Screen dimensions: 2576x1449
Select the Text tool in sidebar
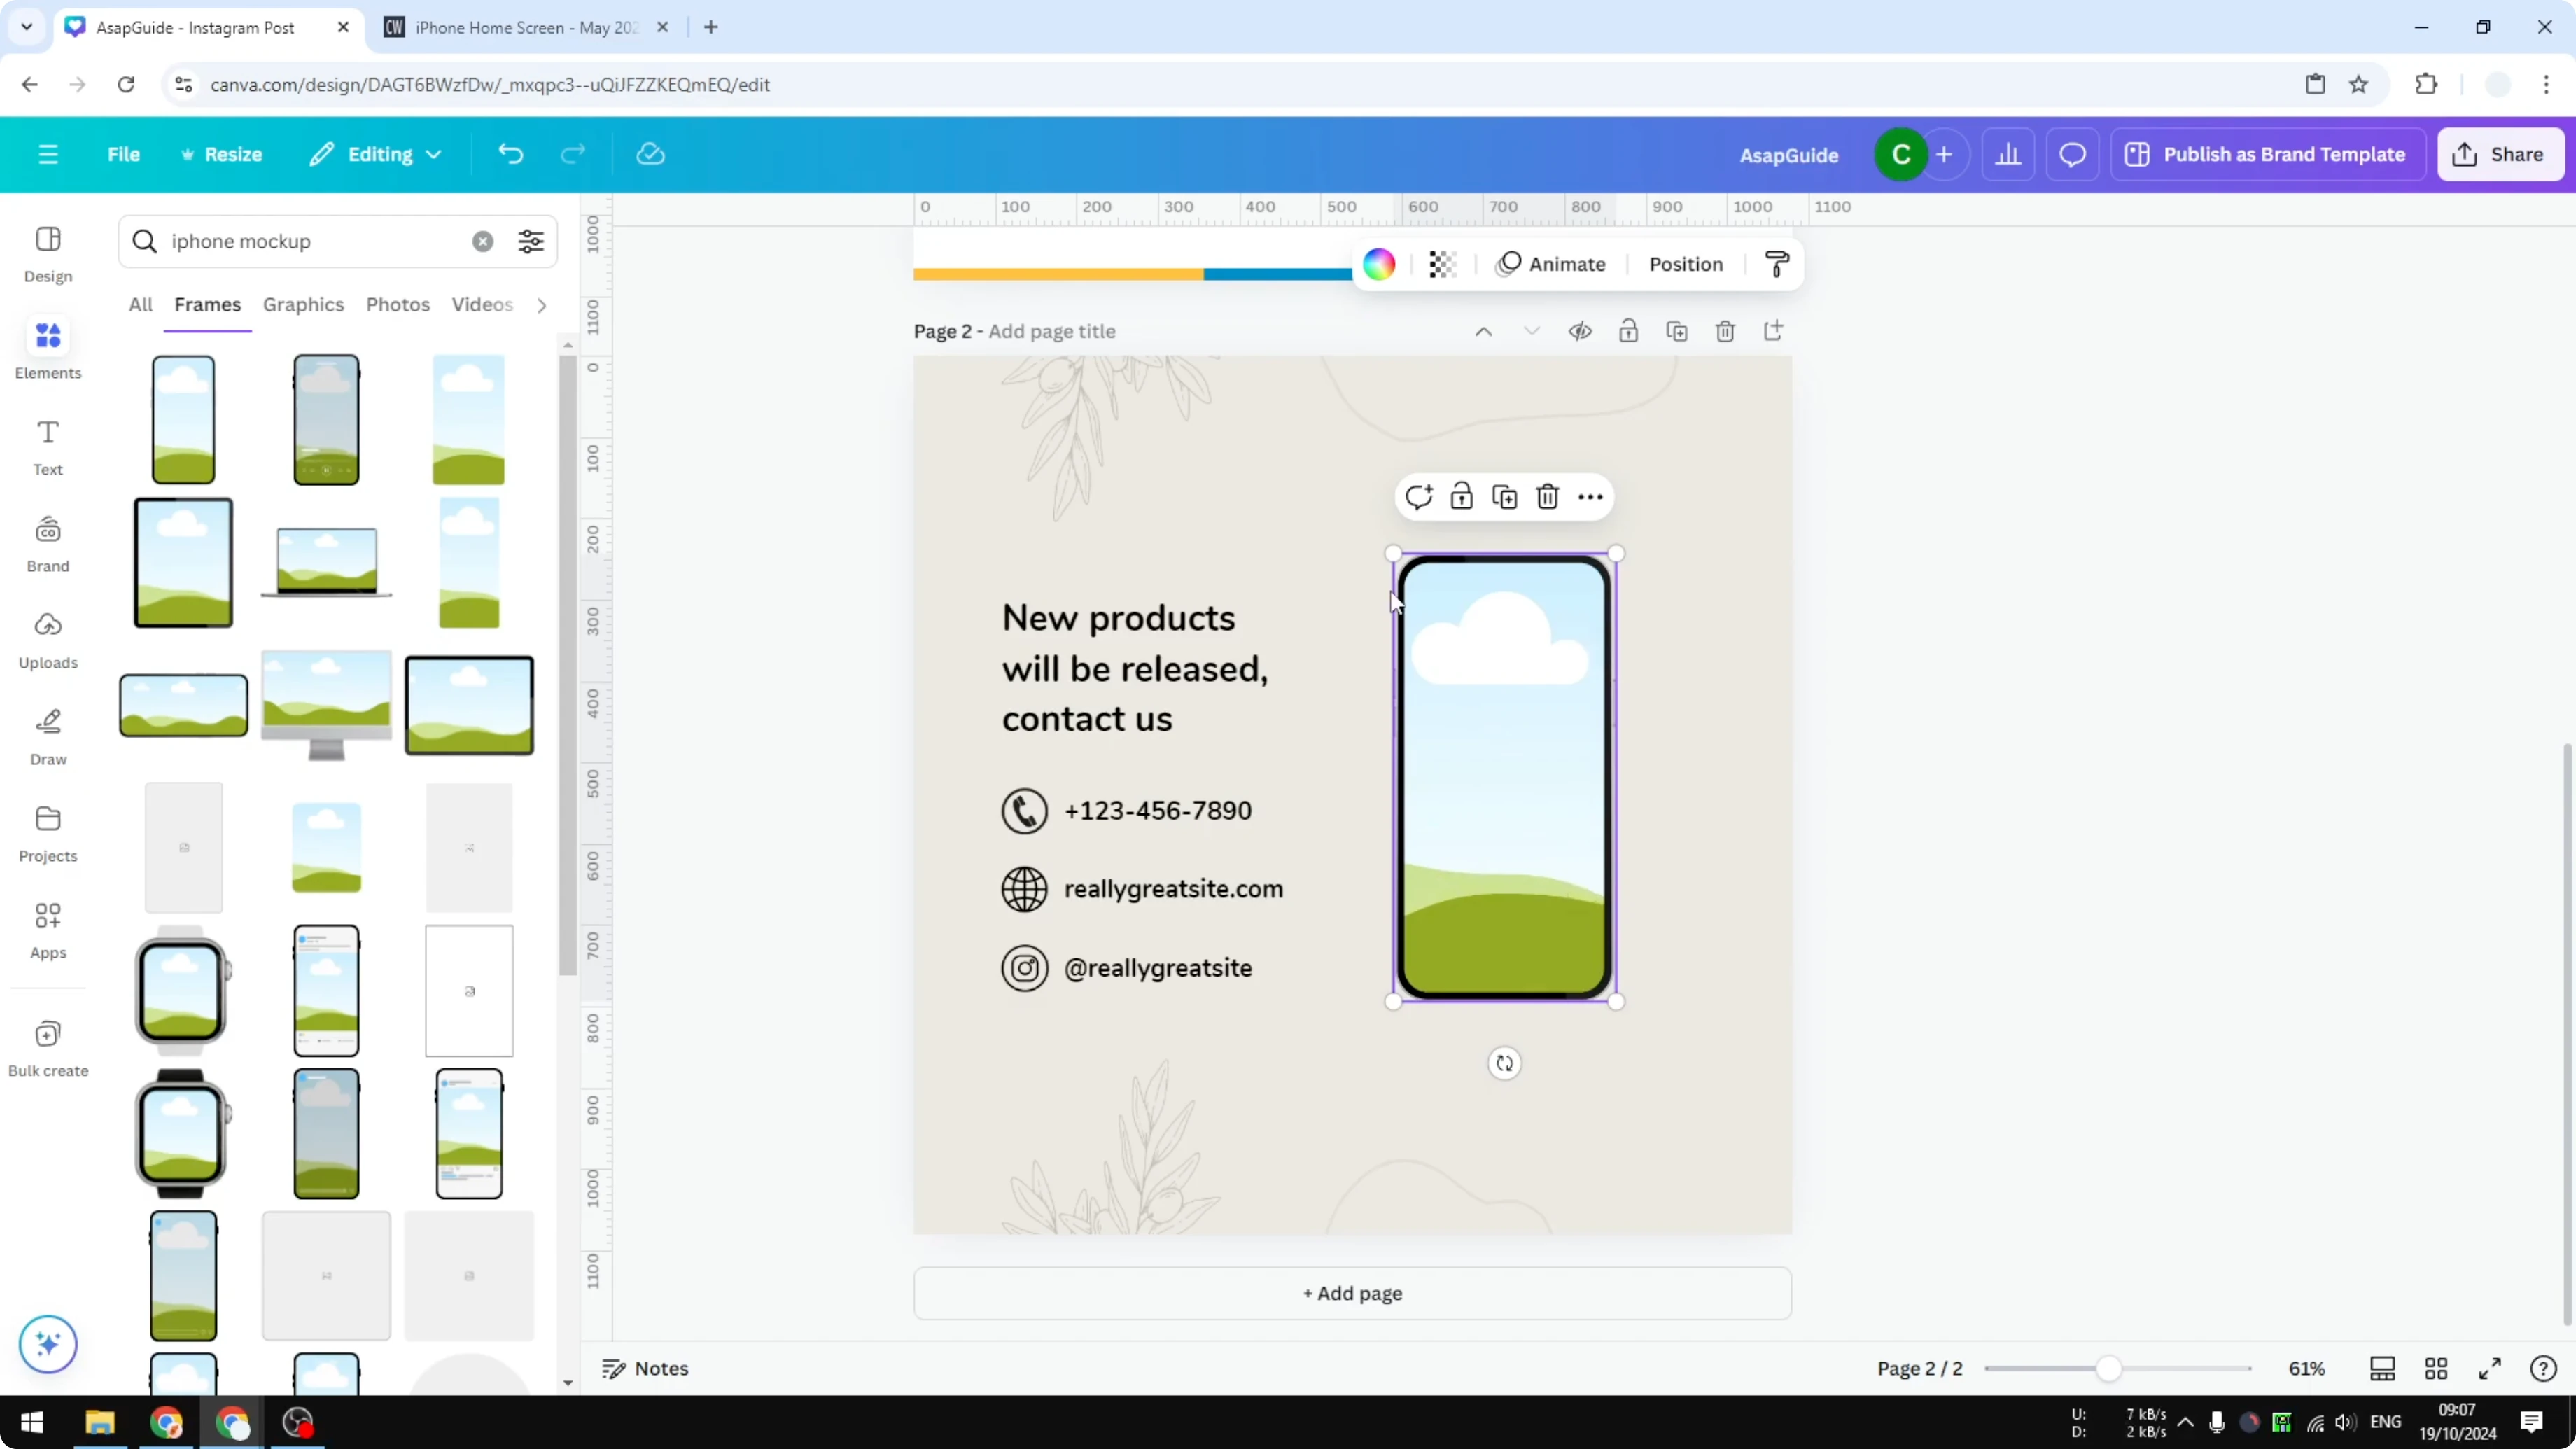47,446
